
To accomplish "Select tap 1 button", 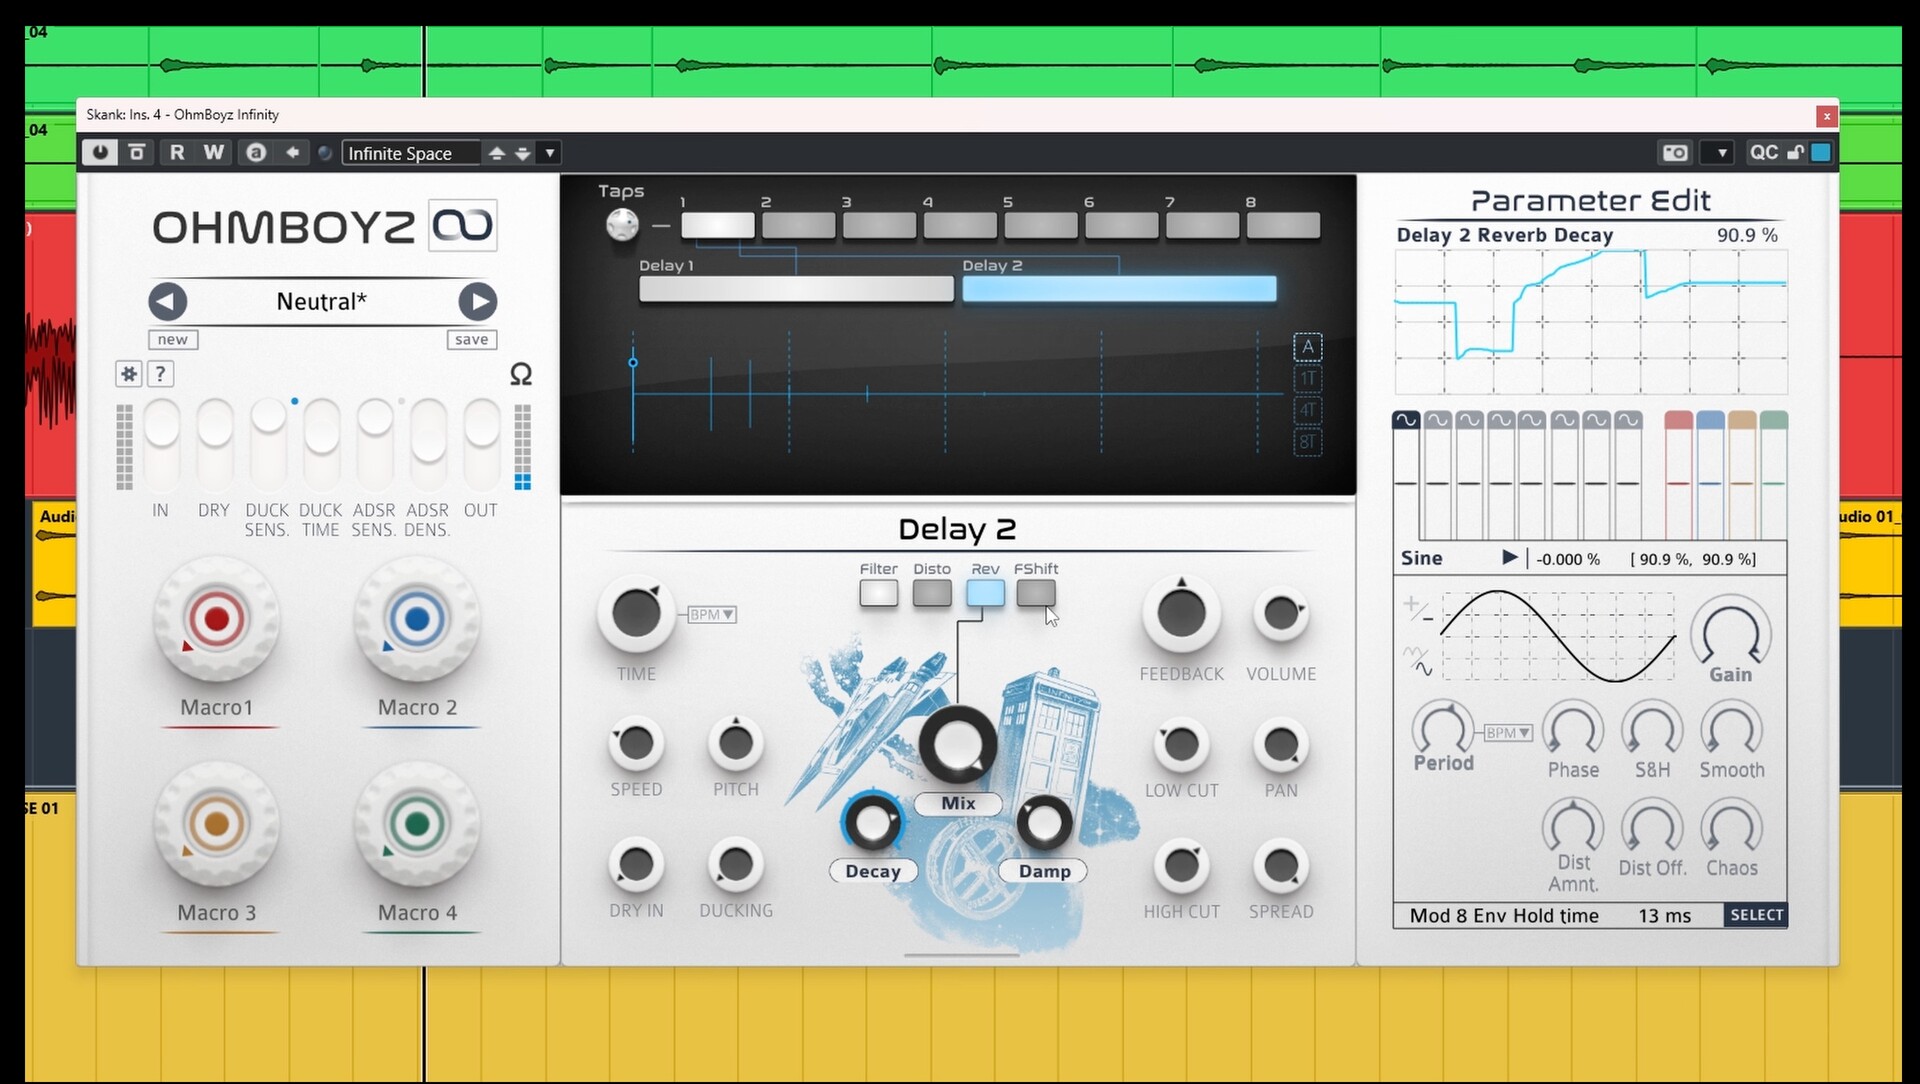I will tap(718, 225).
